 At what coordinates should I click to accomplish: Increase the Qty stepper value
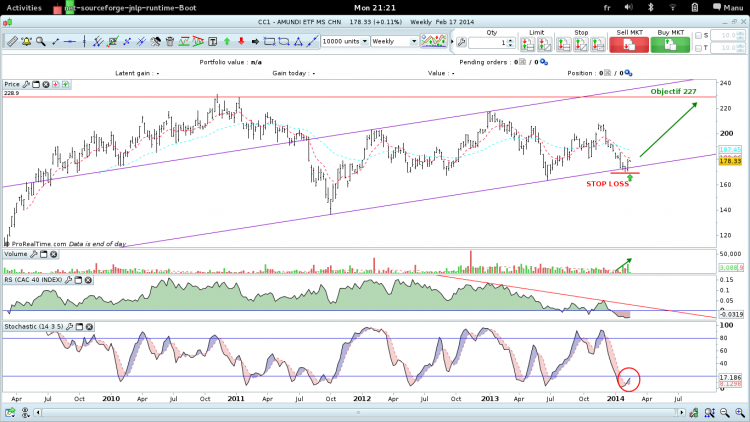click(x=510, y=40)
